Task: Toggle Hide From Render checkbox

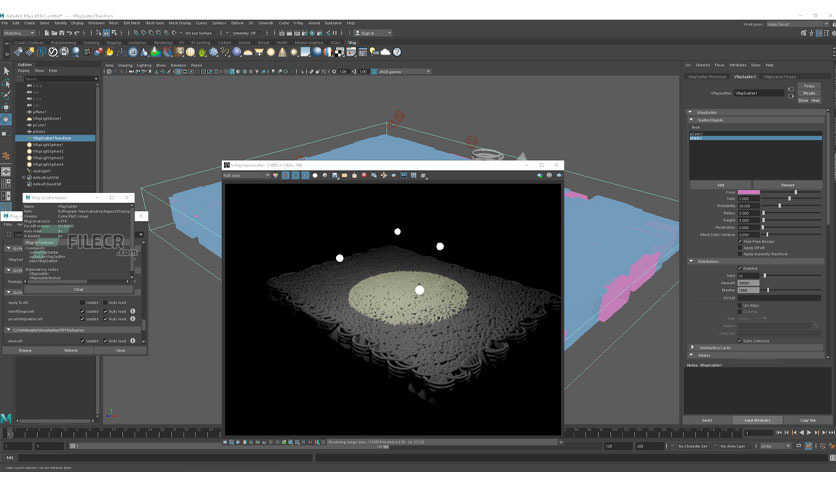Action: point(740,241)
